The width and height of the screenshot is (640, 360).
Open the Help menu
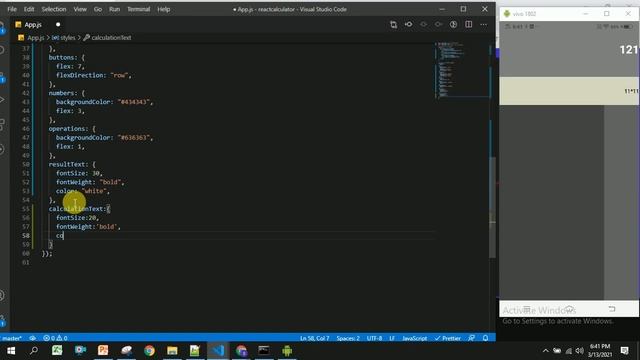click(164, 9)
